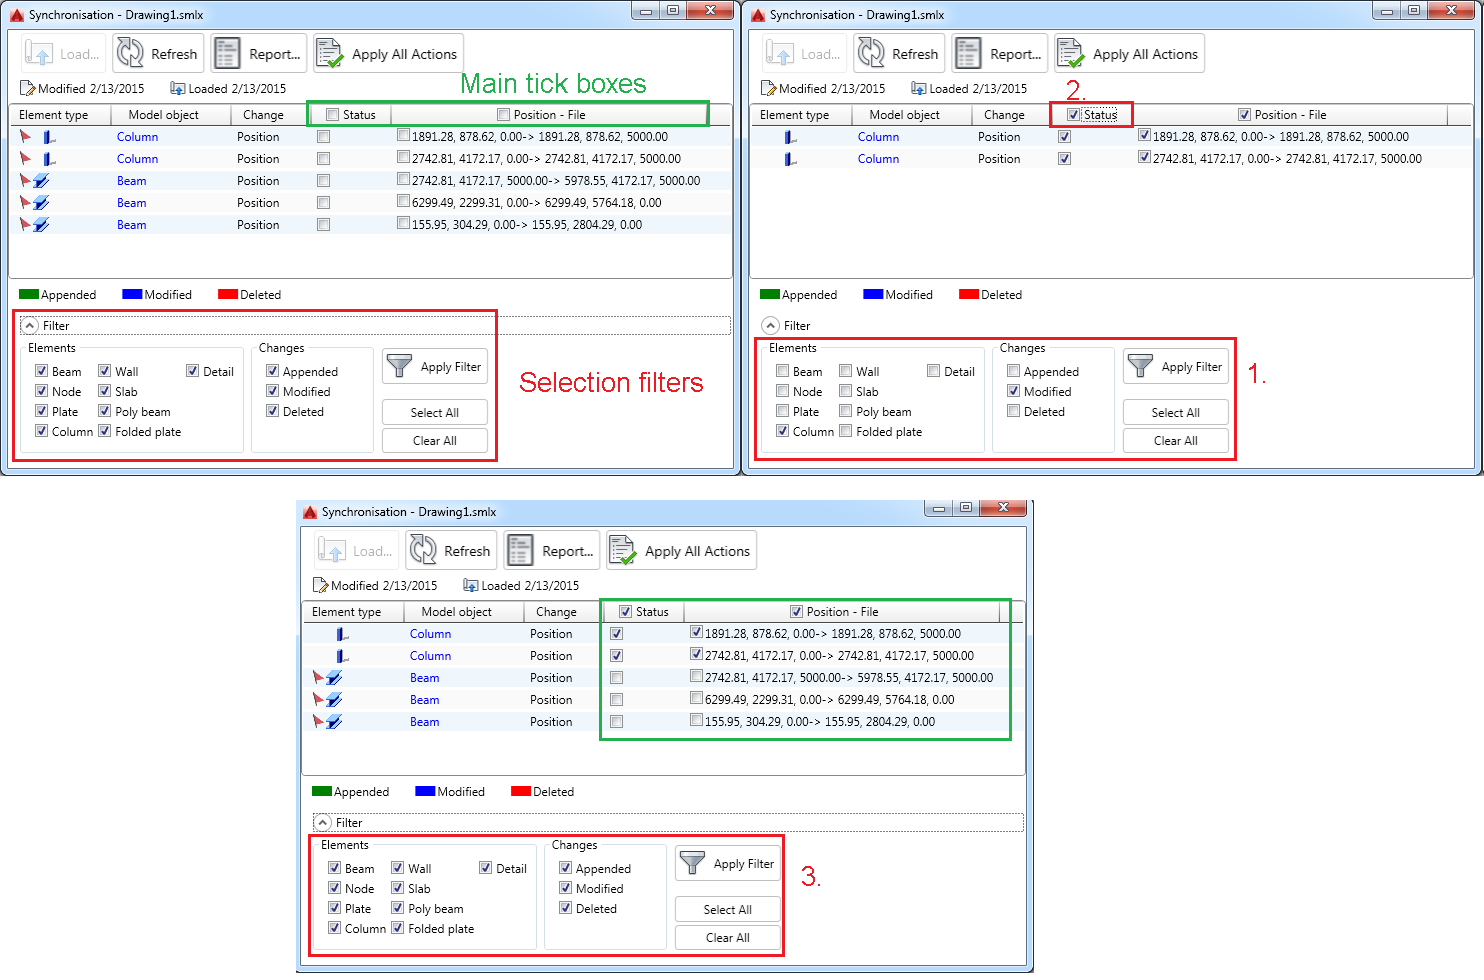Click Apply All Actions in the top-left window
Viewport: 1484px width, 980px height.
click(388, 54)
